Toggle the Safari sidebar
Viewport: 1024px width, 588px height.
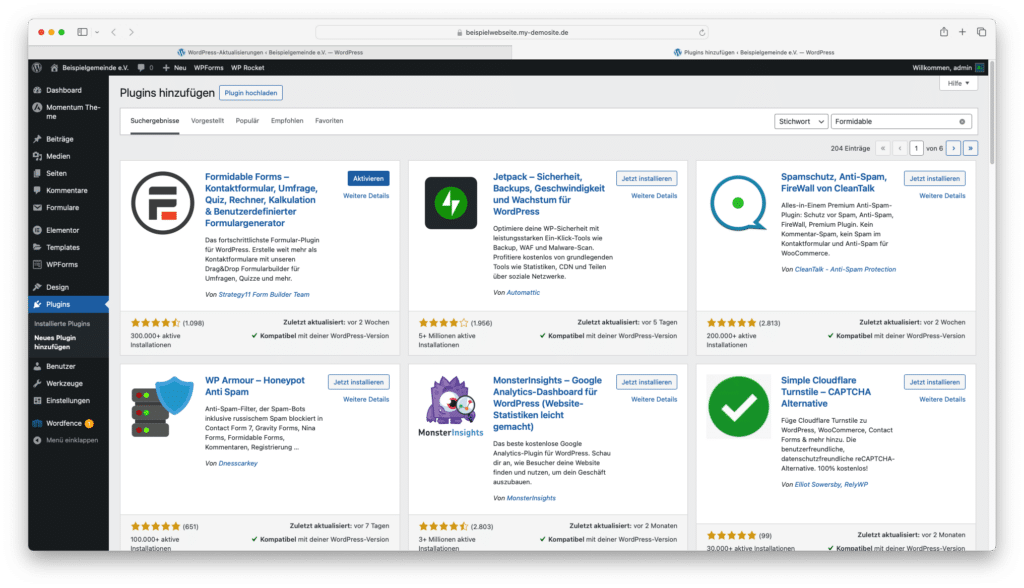tap(82, 31)
